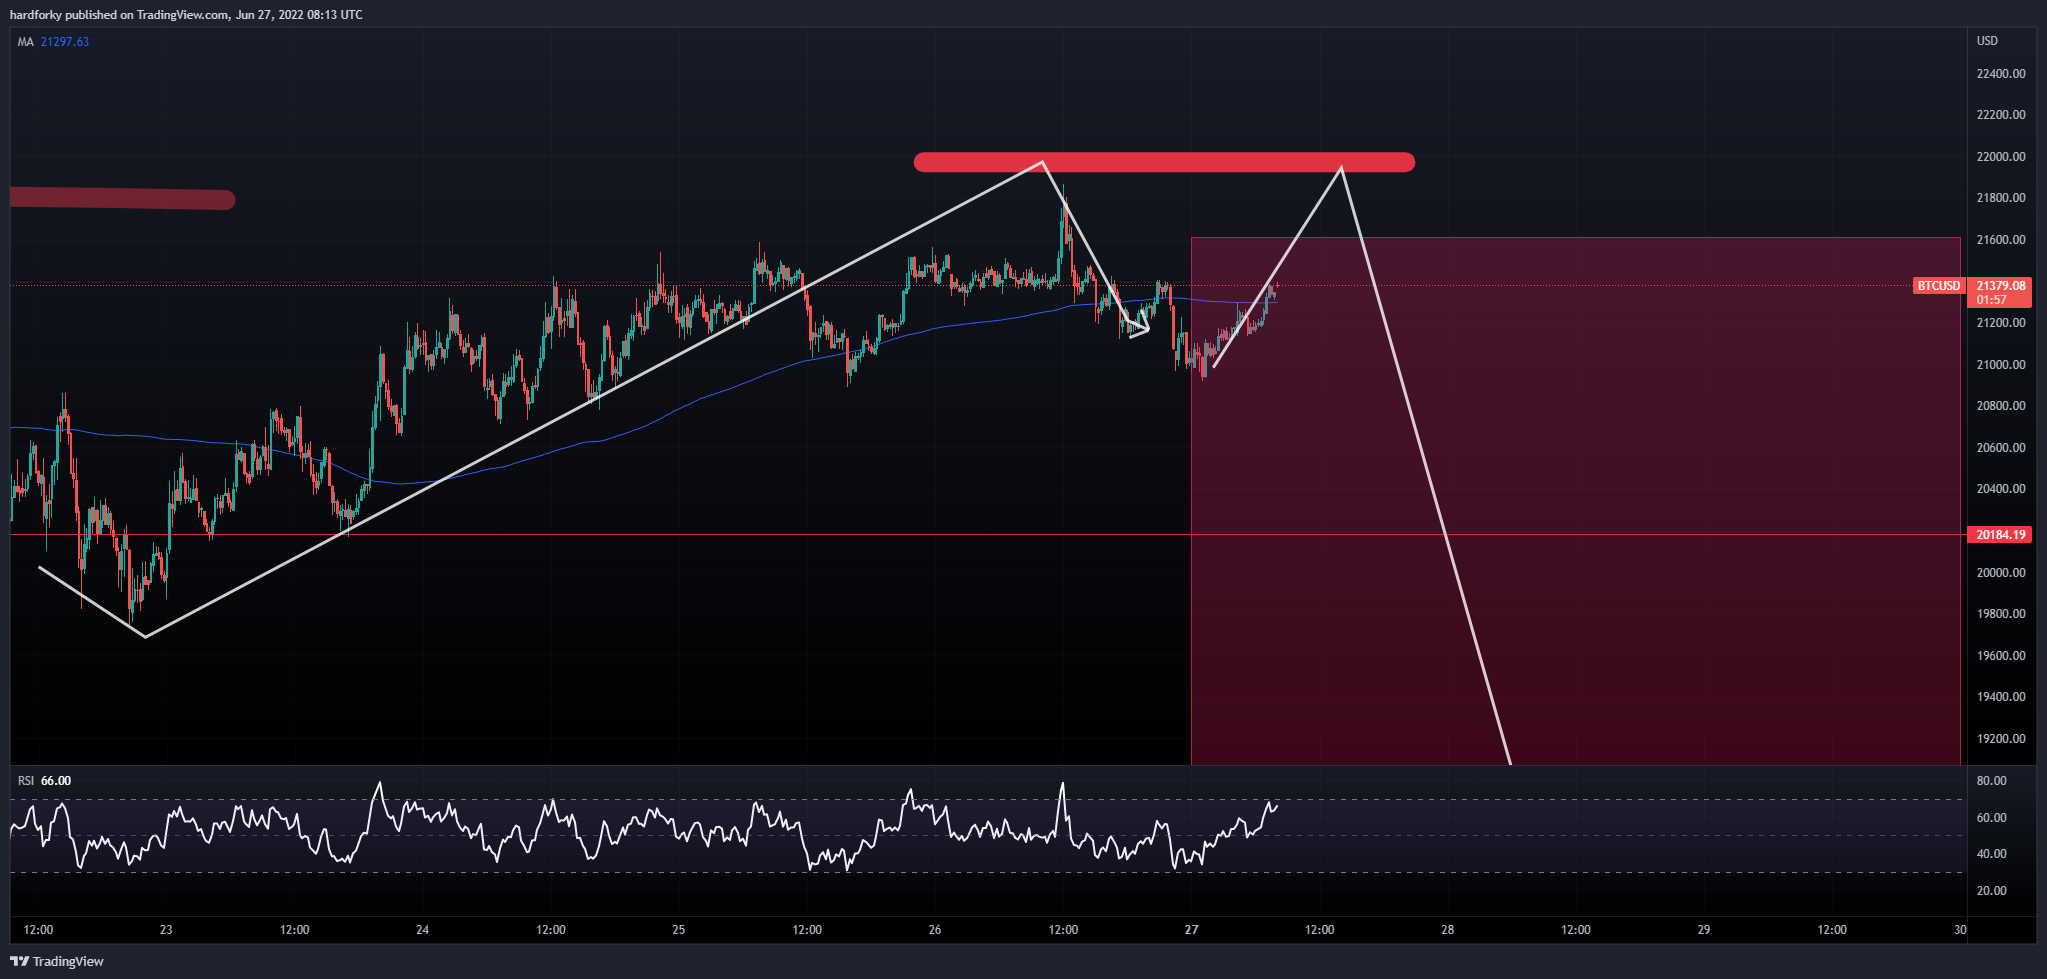Image resolution: width=2047 pixels, height=979 pixels.
Task: Select the dark red zone bar near 21800
Action: tap(122, 198)
